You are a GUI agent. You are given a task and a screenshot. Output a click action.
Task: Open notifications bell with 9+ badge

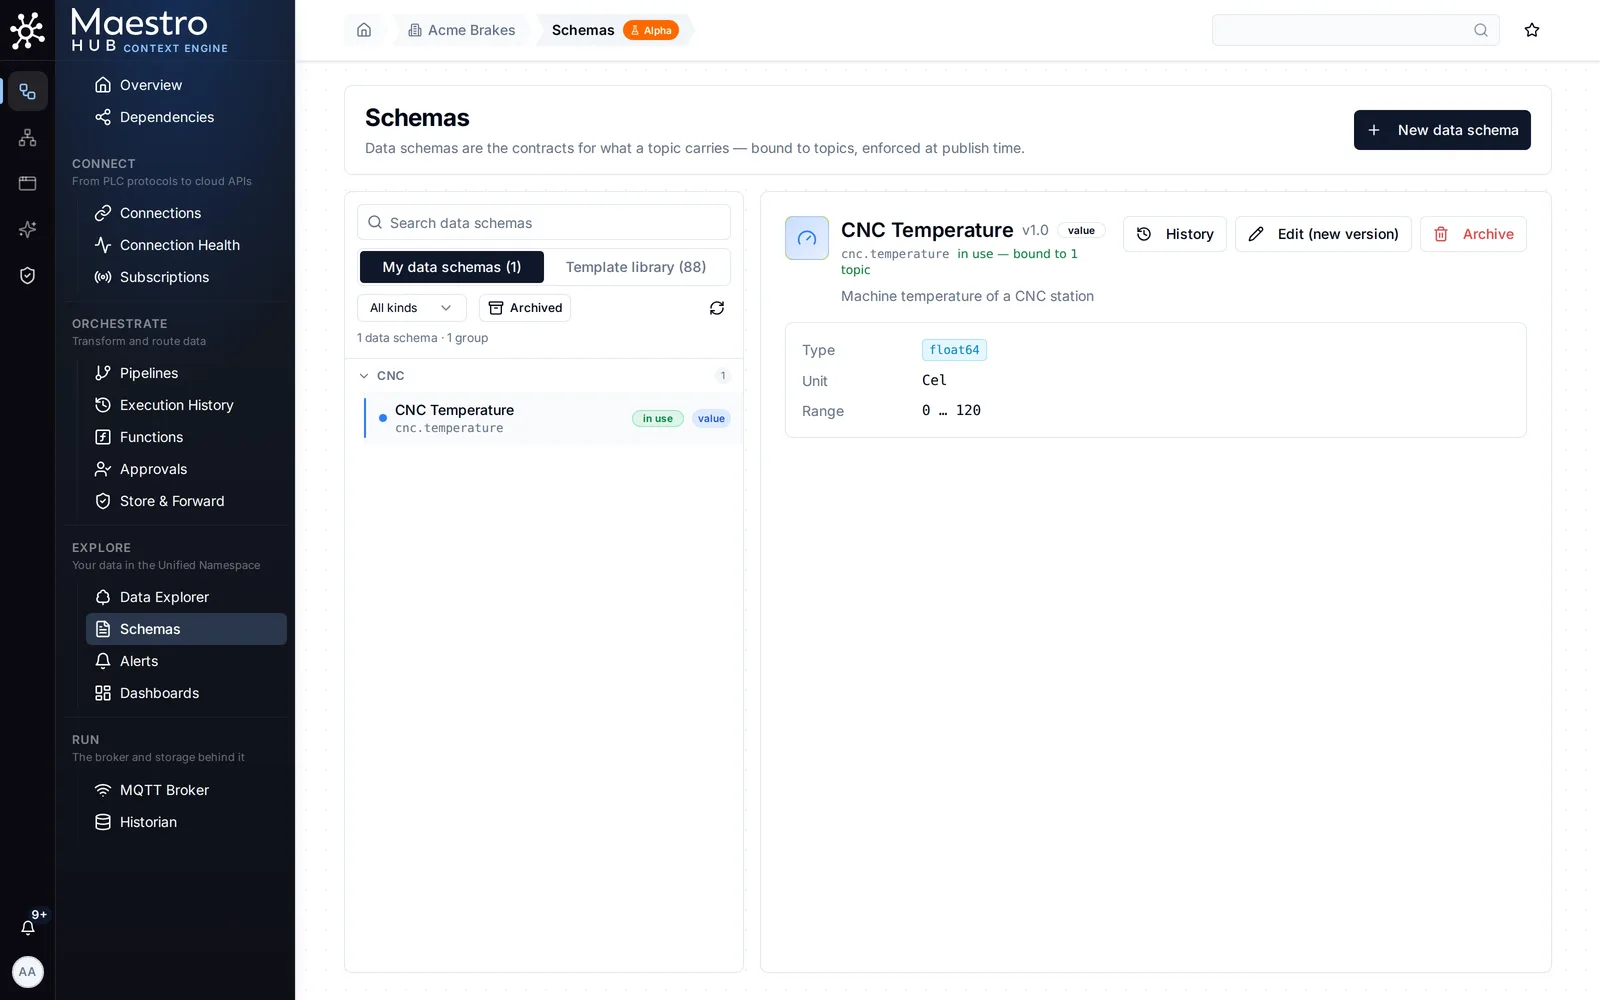tap(28, 927)
